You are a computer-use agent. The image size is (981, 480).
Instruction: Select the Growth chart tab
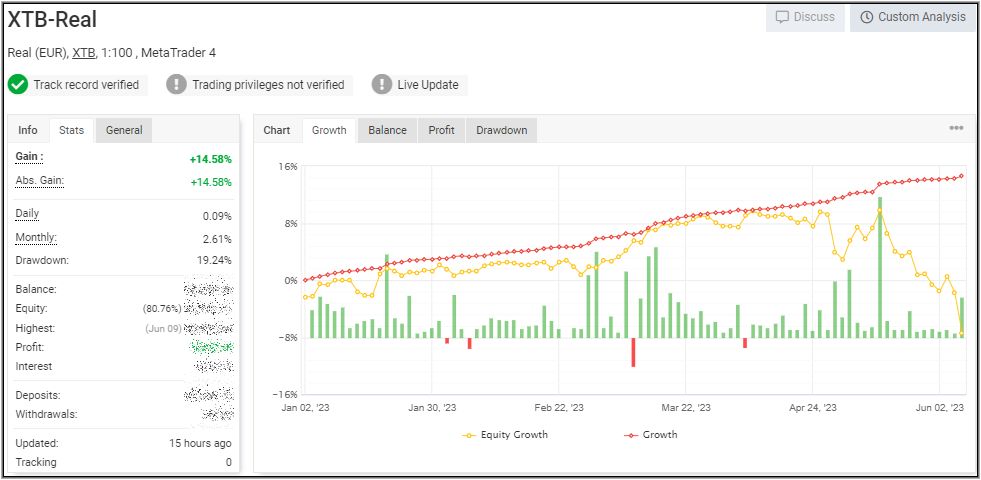click(329, 130)
